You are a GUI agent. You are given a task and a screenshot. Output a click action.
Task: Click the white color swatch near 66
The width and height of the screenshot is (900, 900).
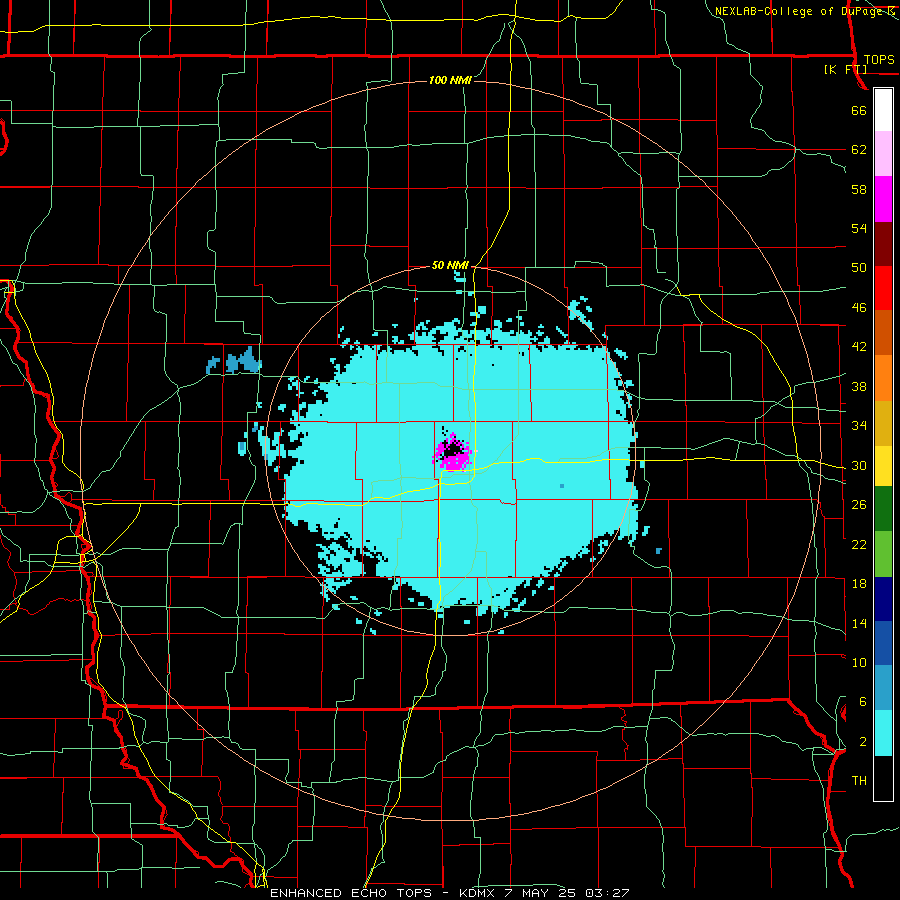[x=883, y=110]
